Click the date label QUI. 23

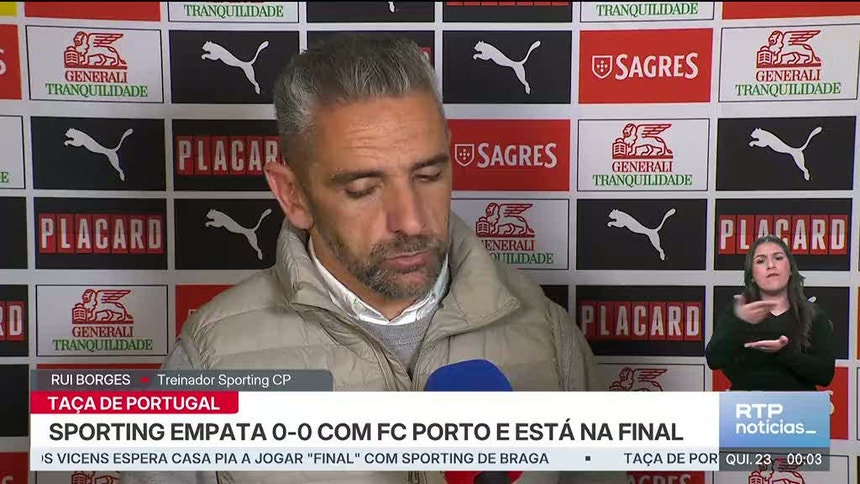[749, 459]
